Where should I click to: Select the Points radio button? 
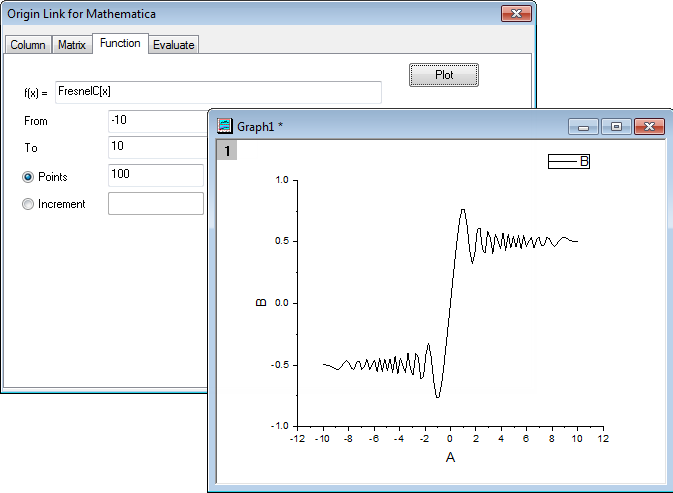[28, 177]
